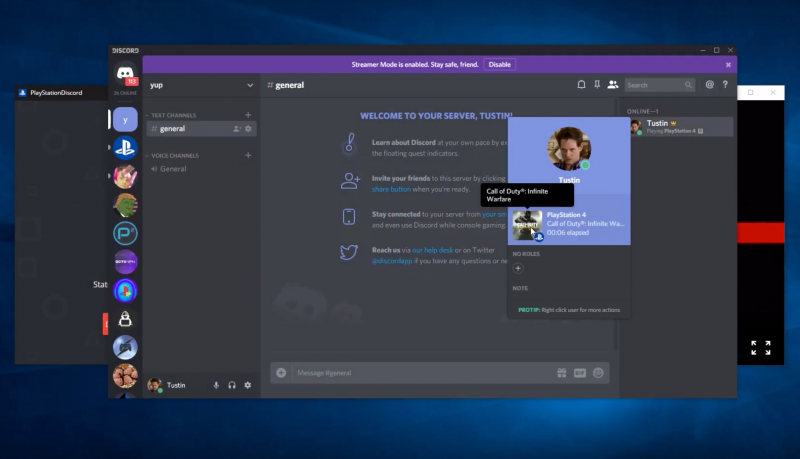Add a role with plus button
Image resolution: width=800 pixels, height=459 pixels.
click(518, 268)
